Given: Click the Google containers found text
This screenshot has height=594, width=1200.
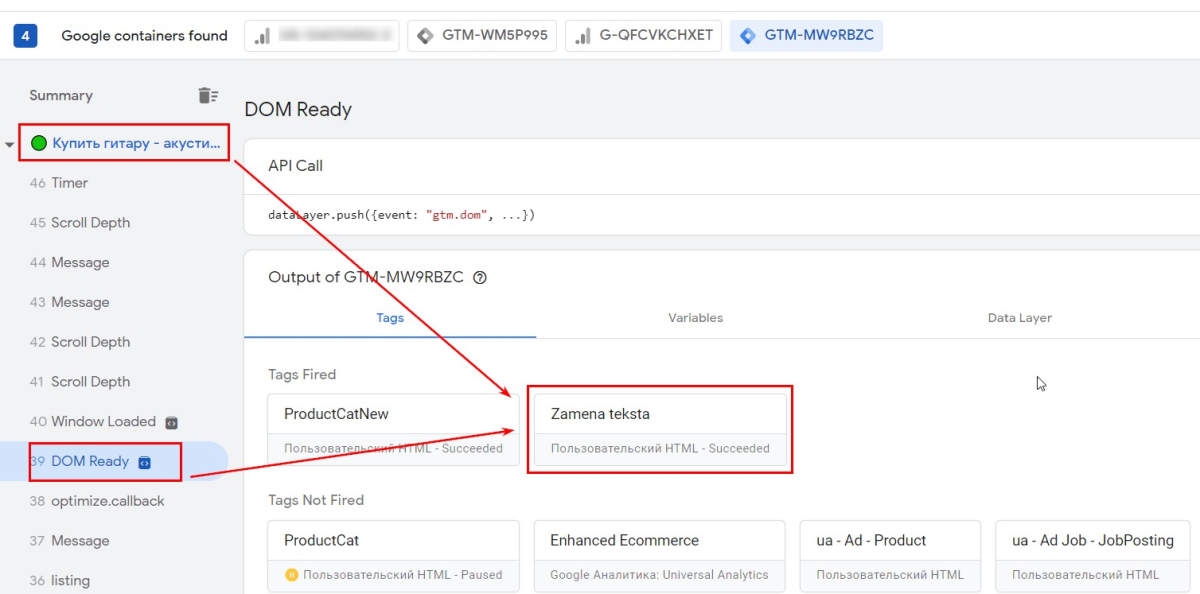Looking at the screenshot, I should click(x=145, y=36).
